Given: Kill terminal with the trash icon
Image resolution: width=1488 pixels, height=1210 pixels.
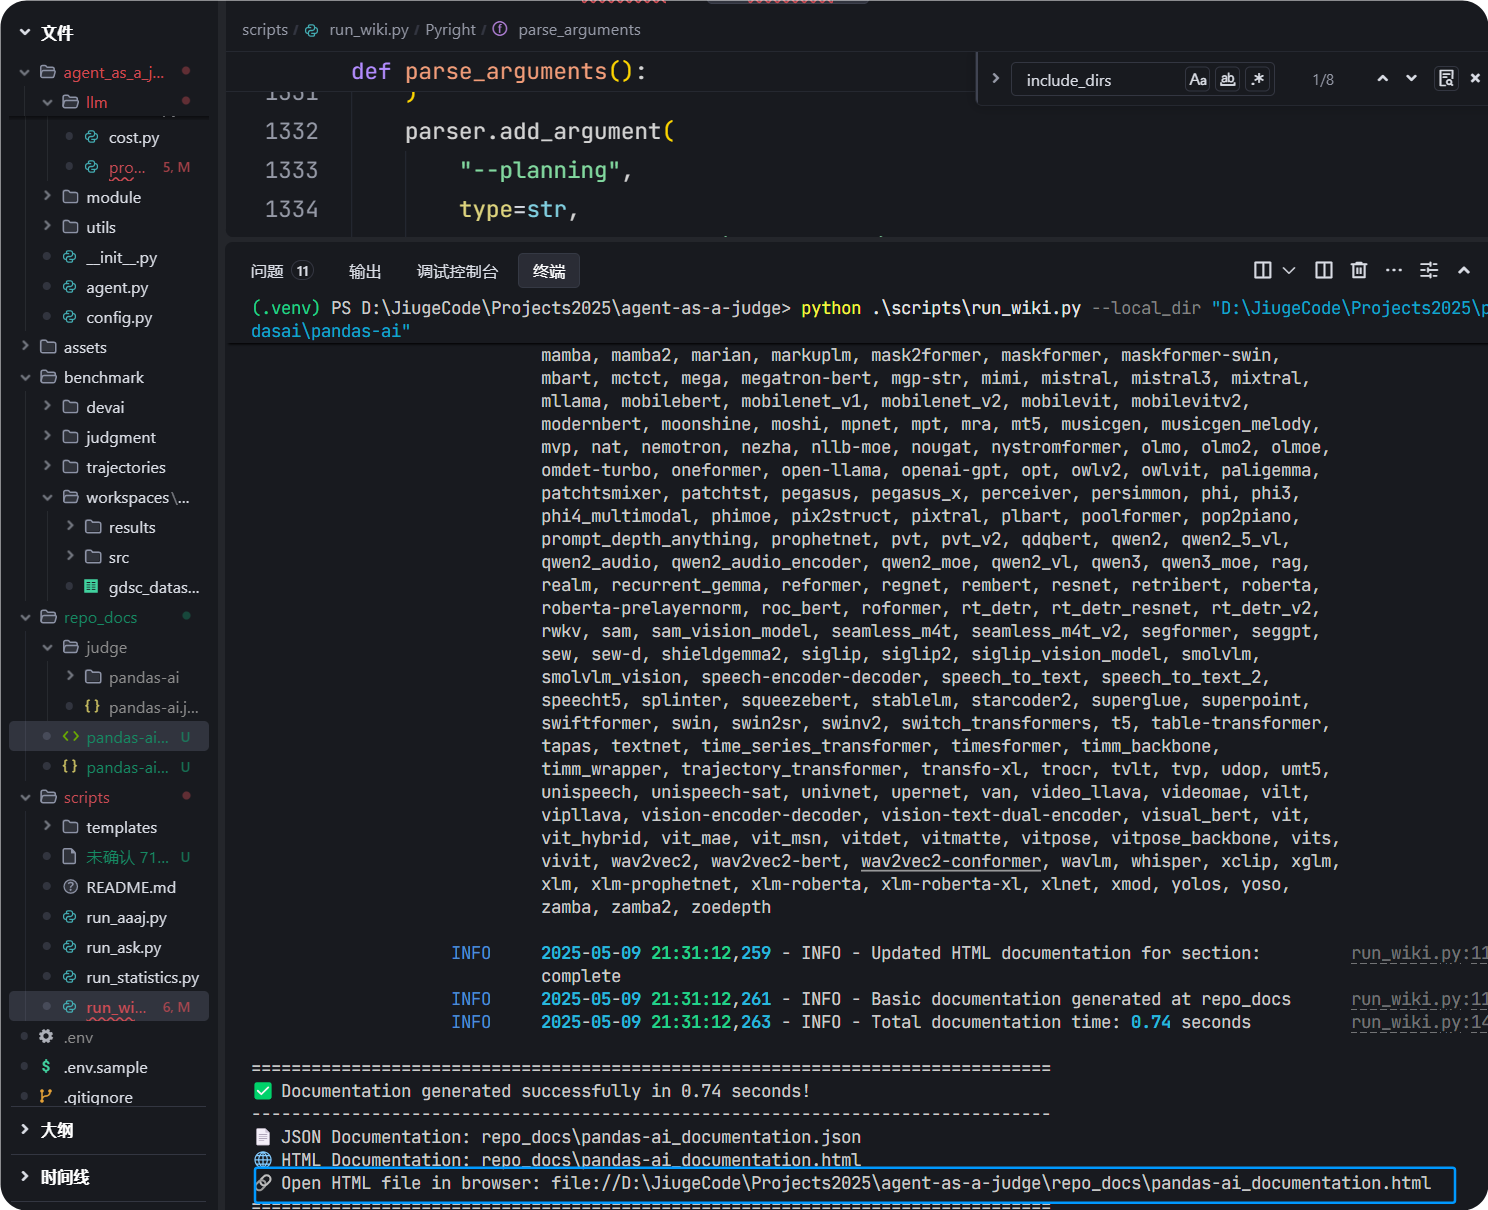Looking at the screenshot, I should 1358,270.
